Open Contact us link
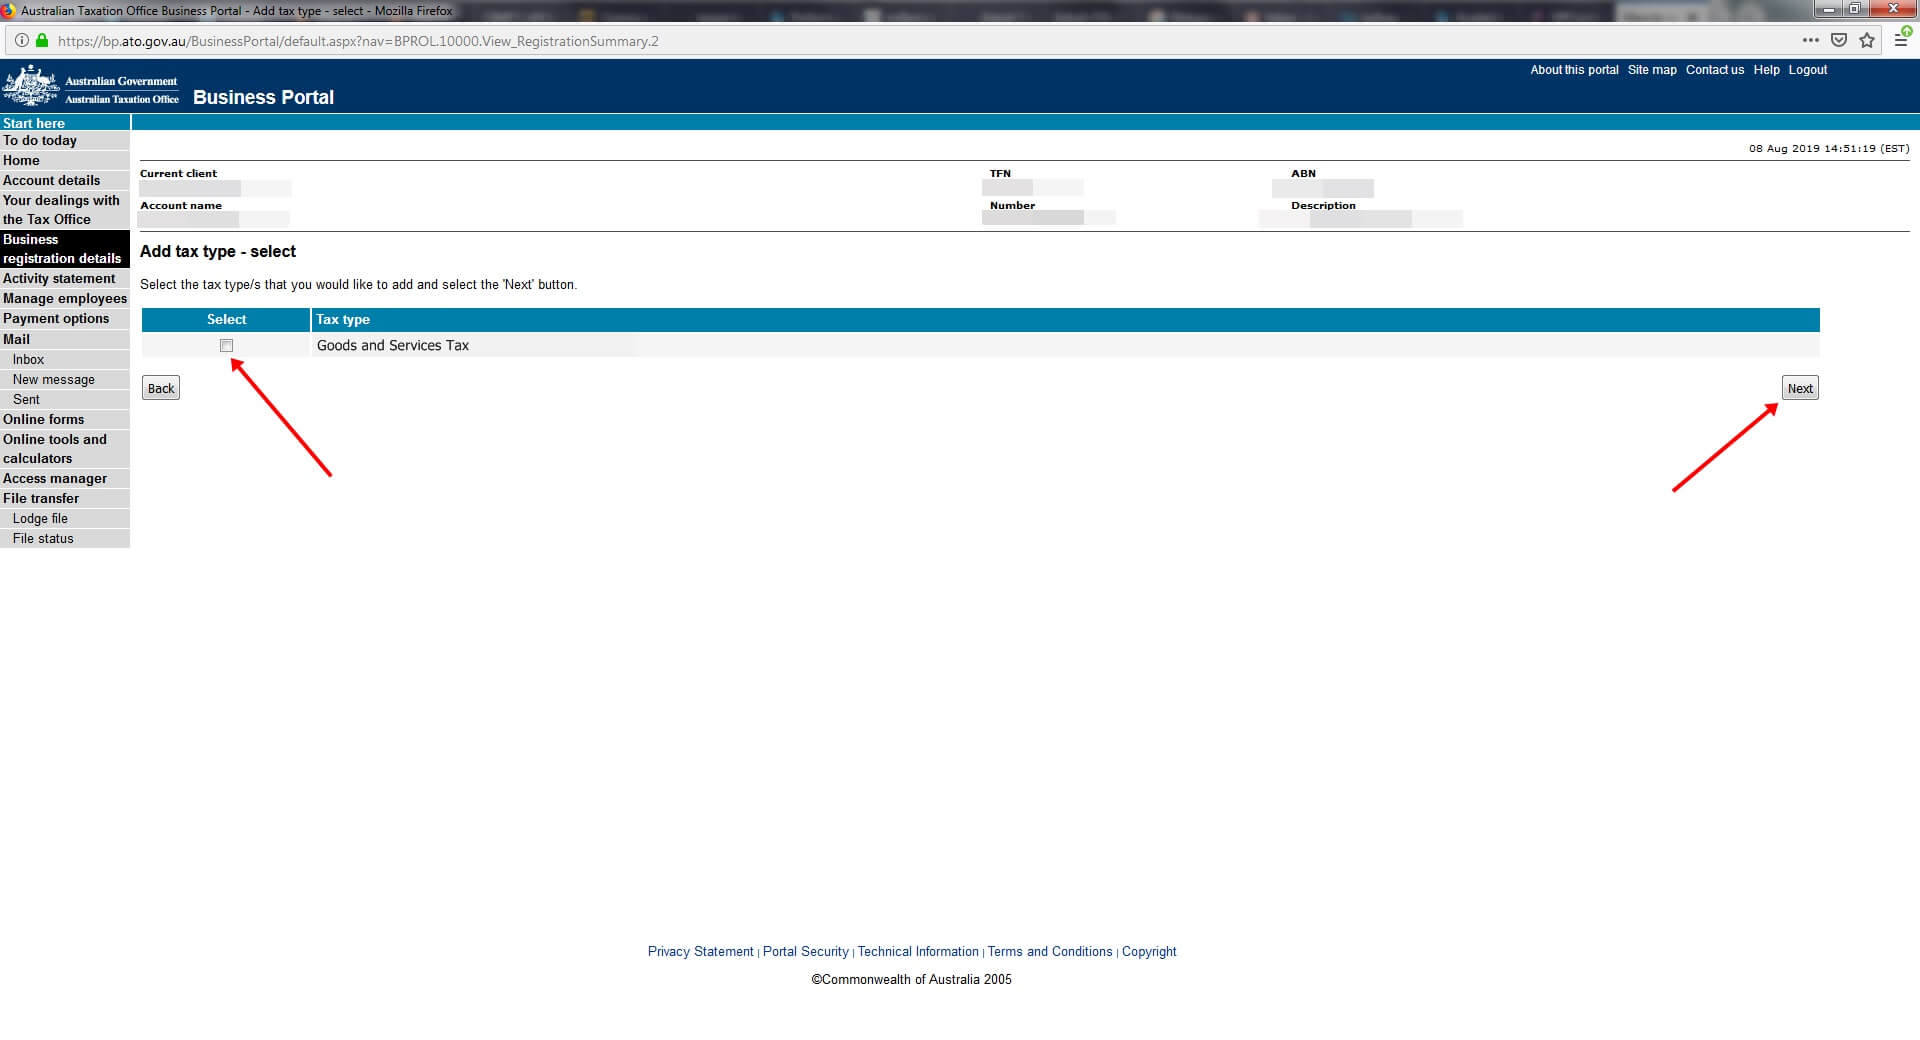This screenshot has height=1040, width=1920. coord(1715,70)
